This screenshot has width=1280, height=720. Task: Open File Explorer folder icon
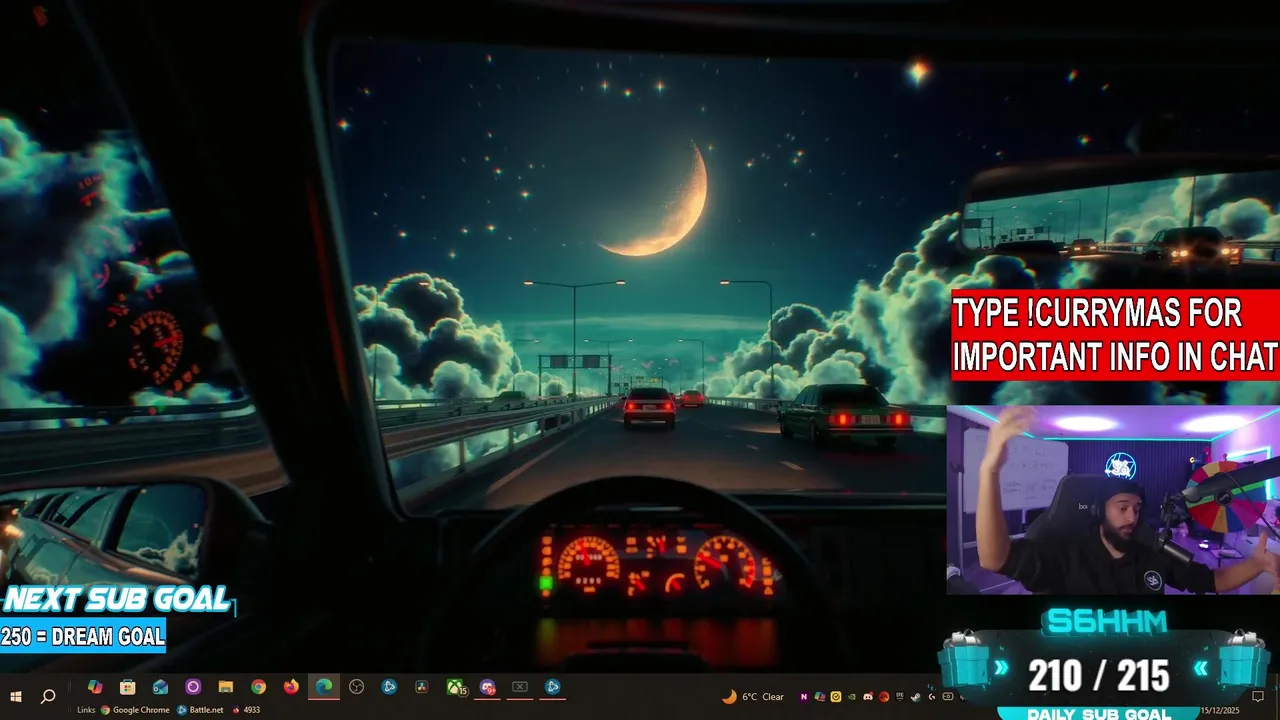coord(226,687)
